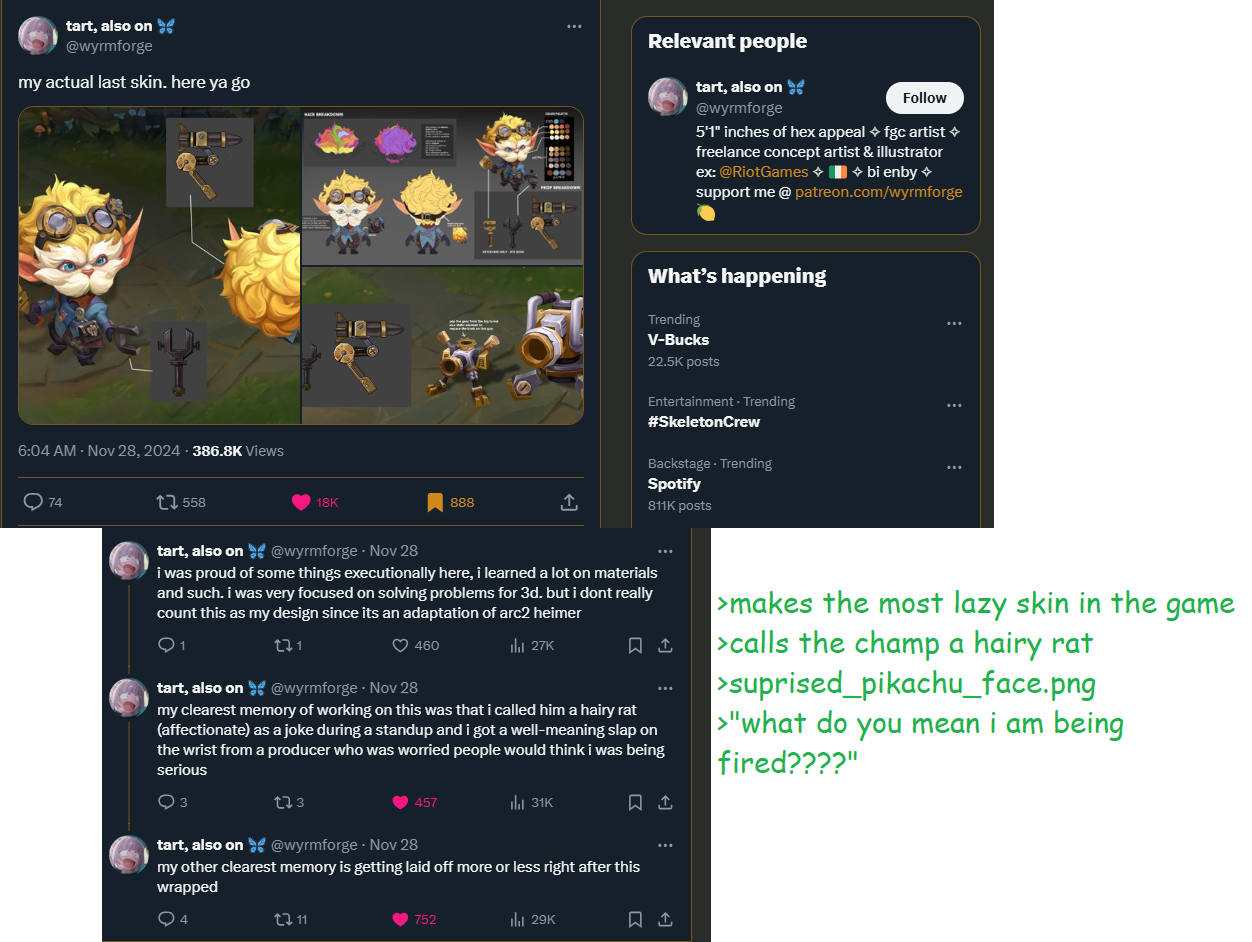
Task: Follow tart from Relevant people panel
Action: point(924,98)
